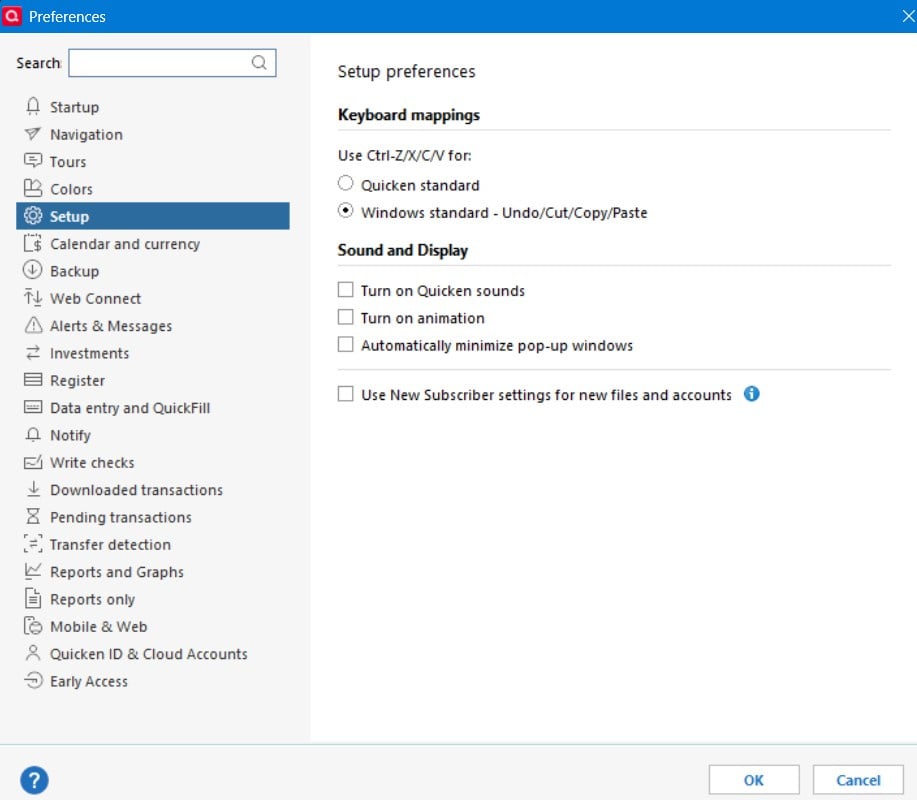Viewport: 917px width, 800px height.
Task: Select Quicken ID & Cloud Accounts
Action: (x=153, y=653)
